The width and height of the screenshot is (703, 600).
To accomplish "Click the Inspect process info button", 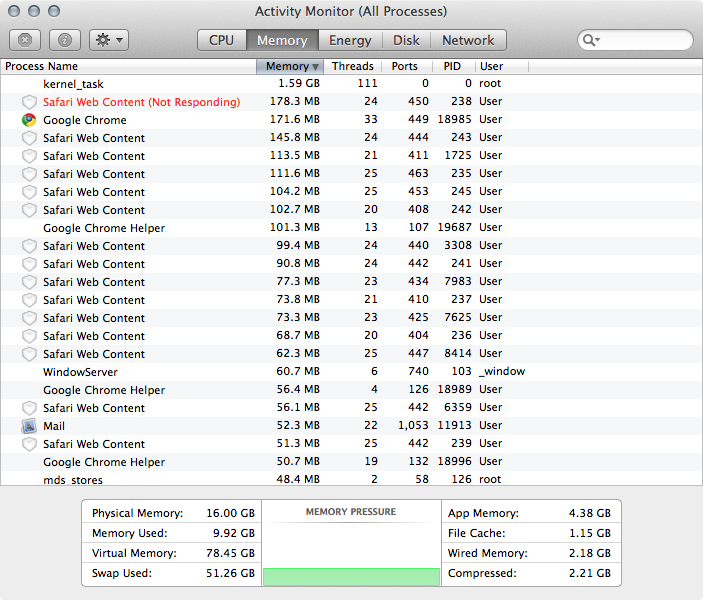I will [65, 40].
